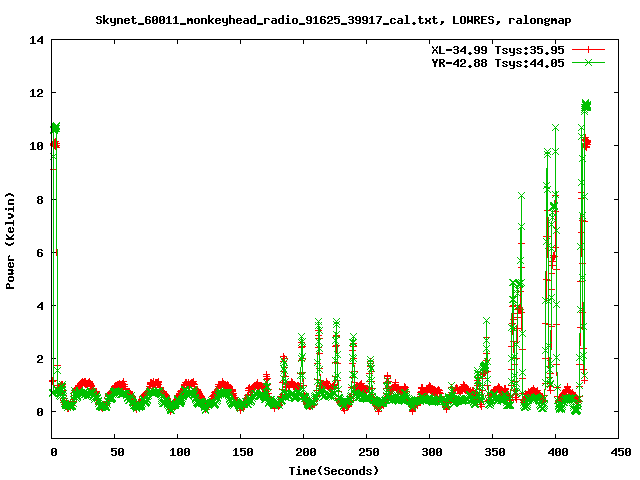Click the red XL legend line sample

588,50
